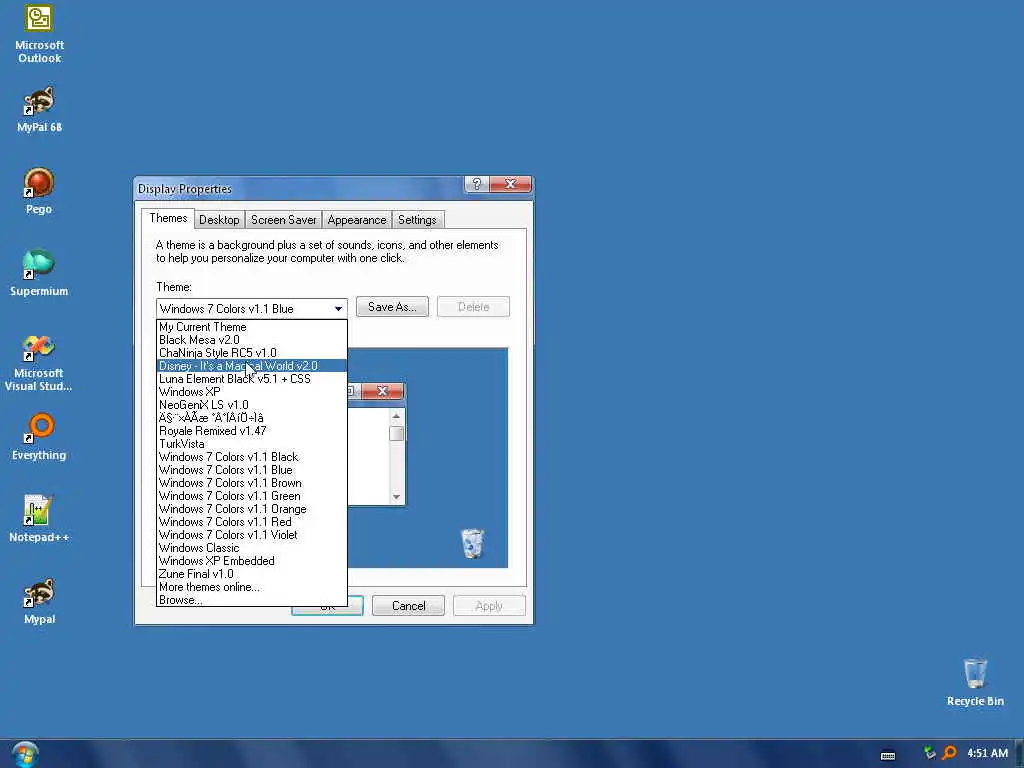The height and width of the screenshot is (768, 1024).
Task: Select the Notepad++ desktop shortcut
Action: tap(39, 519)
